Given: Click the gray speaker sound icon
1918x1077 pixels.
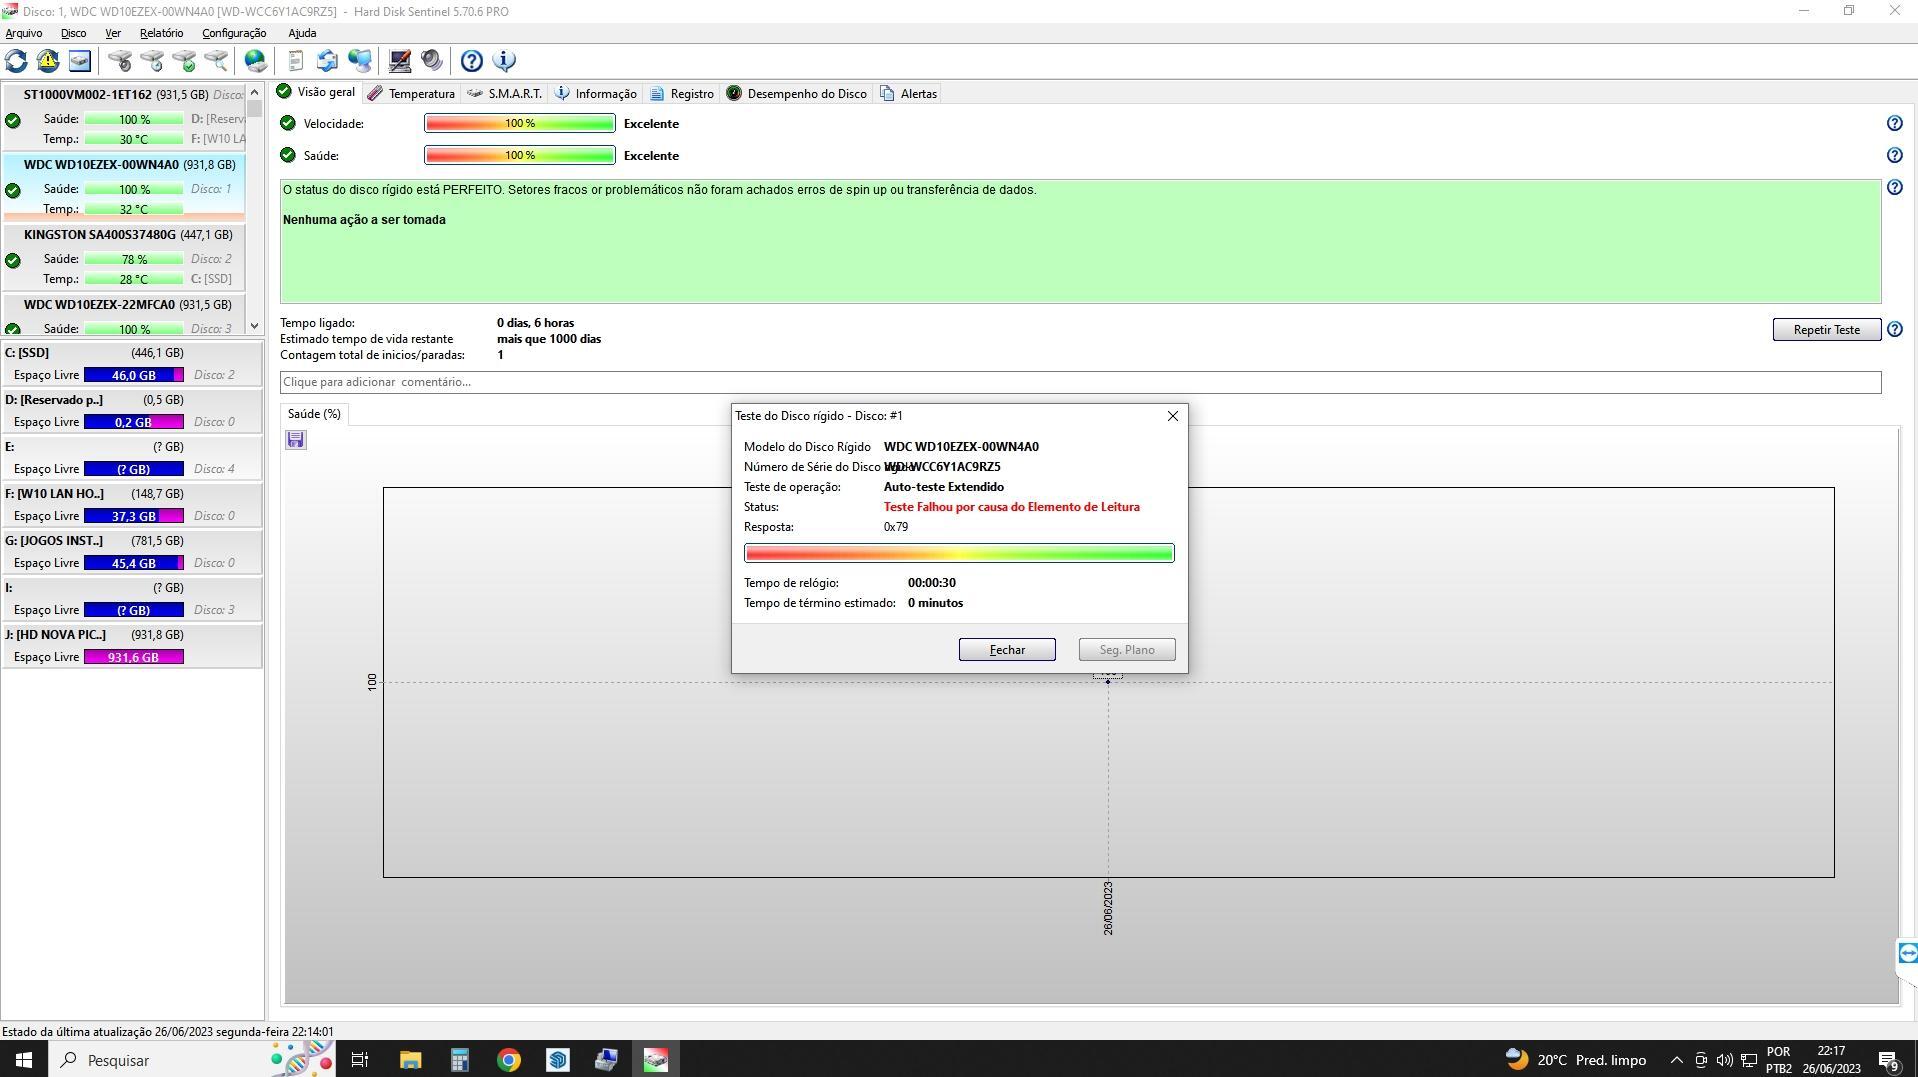Looking at the screenshot, I should click(432, 61).
